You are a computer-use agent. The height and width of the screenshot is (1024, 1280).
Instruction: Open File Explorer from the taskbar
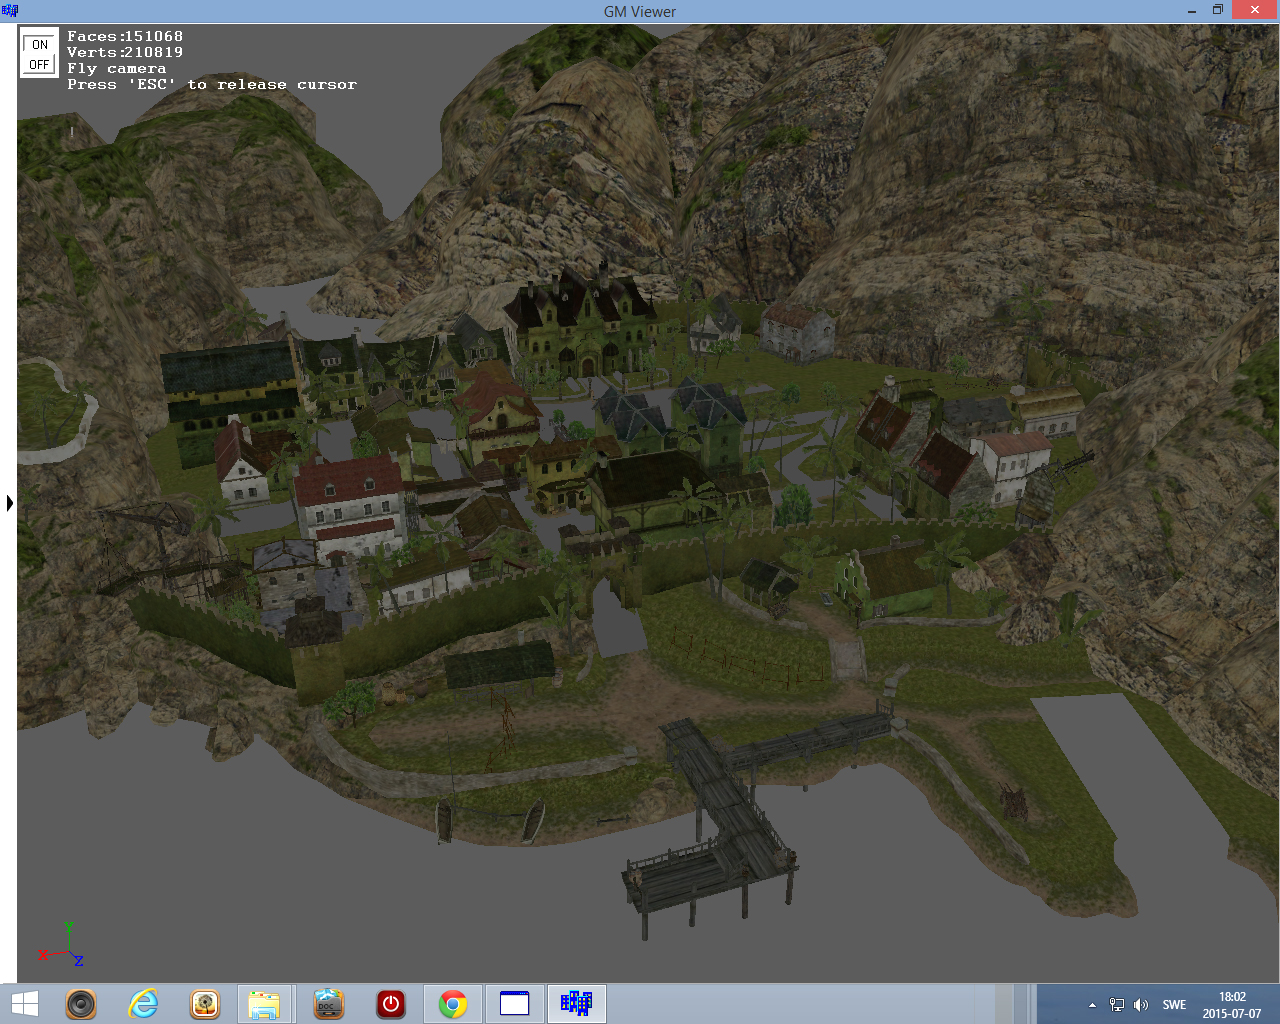(x=265, y=1004)
